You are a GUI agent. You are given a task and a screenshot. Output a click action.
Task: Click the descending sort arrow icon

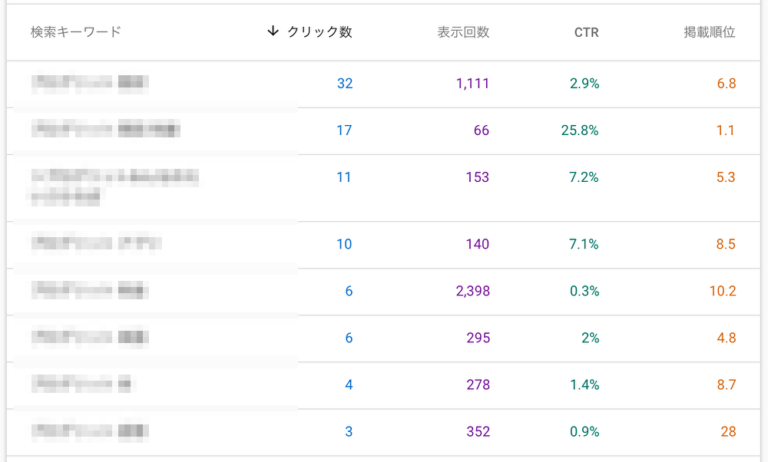tap(272, 32)
